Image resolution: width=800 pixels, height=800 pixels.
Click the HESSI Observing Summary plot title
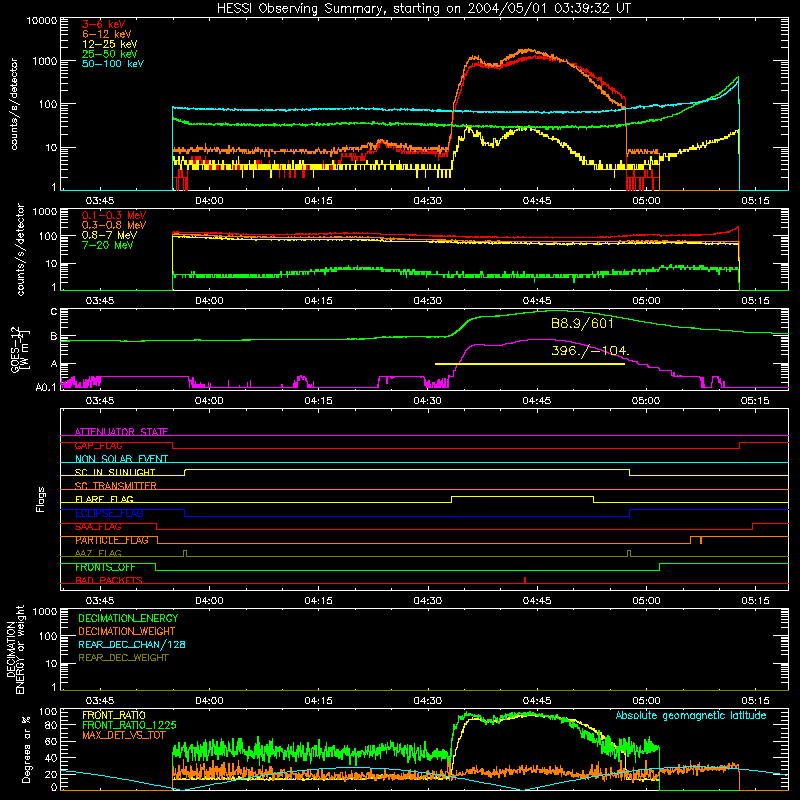(x=424, y=8)
